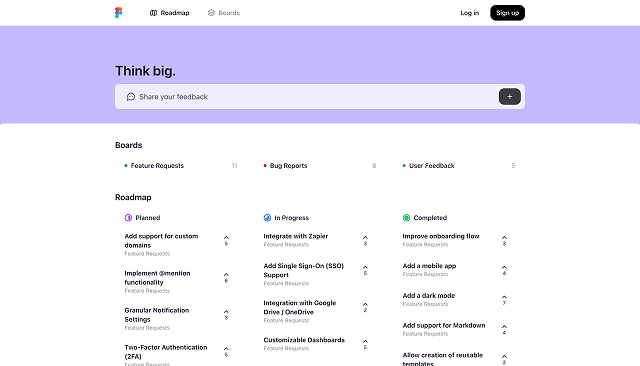Open the Boards nav tab

pos(224,13)
